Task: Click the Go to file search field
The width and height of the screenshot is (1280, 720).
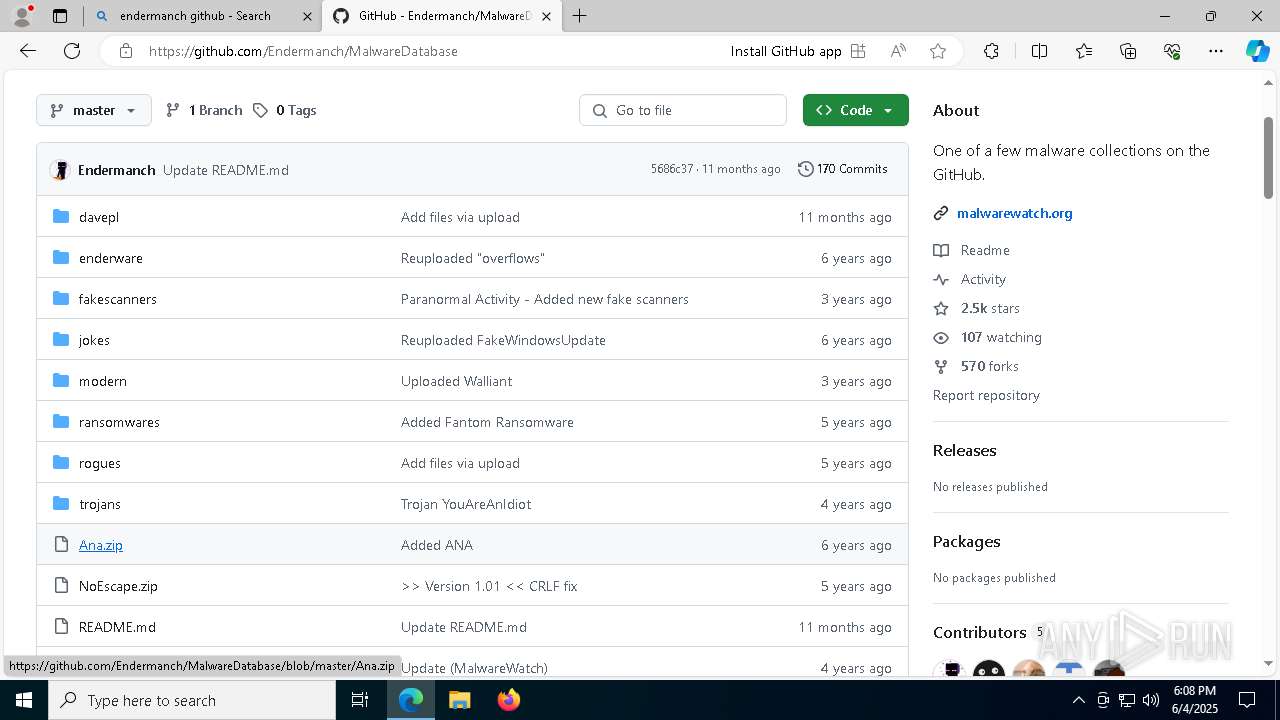Action: click(x=683, y=110)
